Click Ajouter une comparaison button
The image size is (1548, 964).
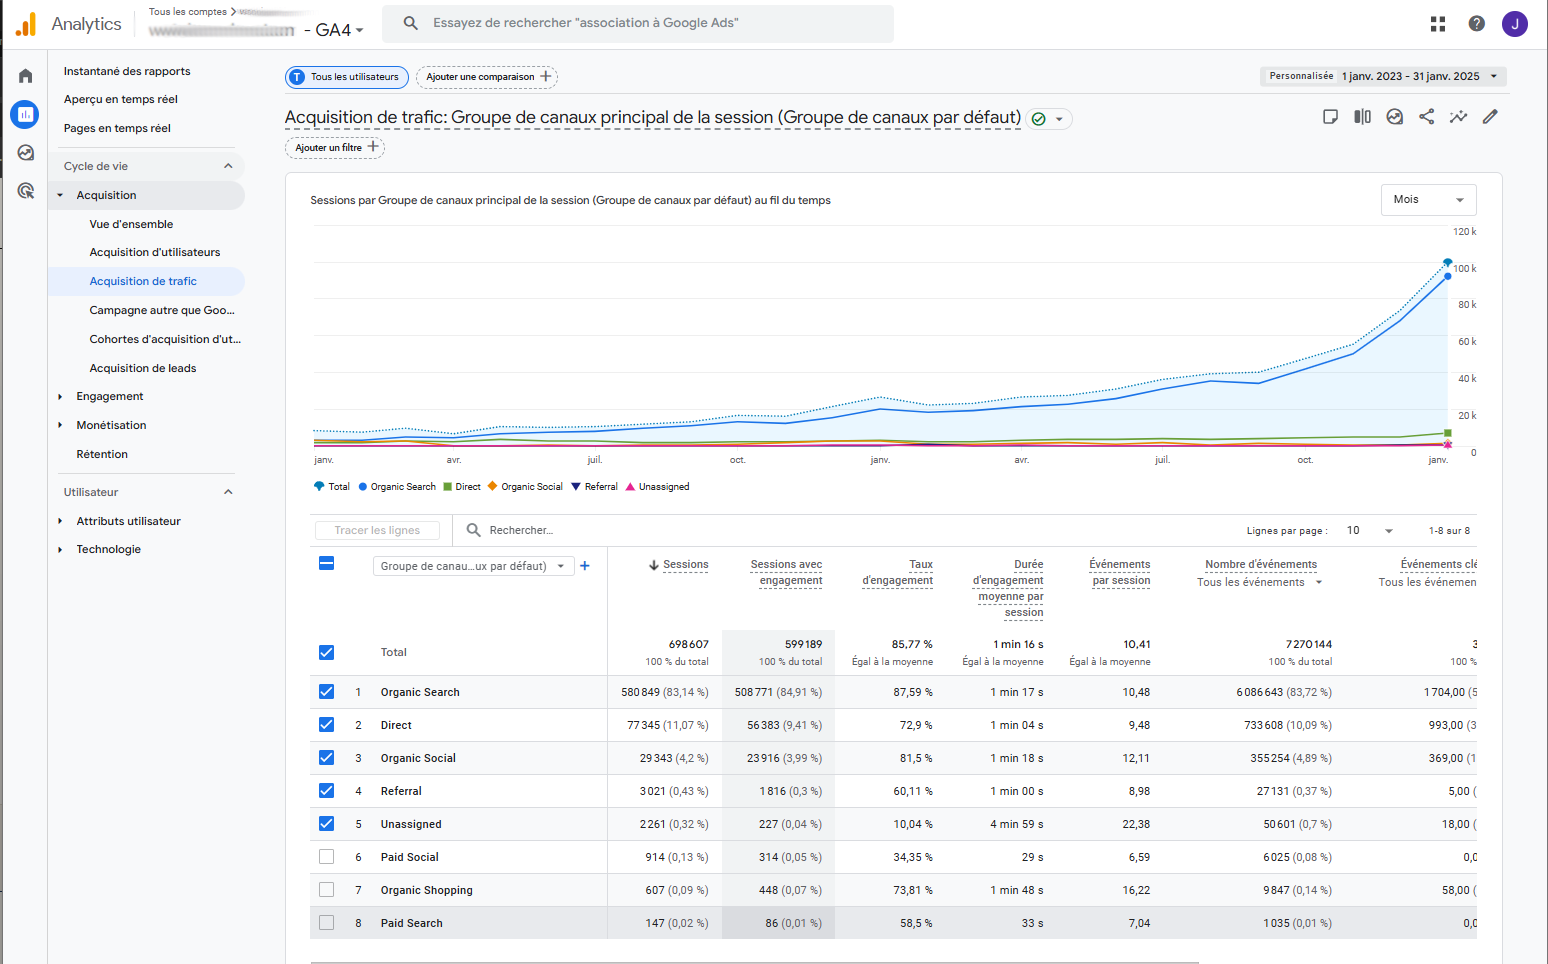487,77
